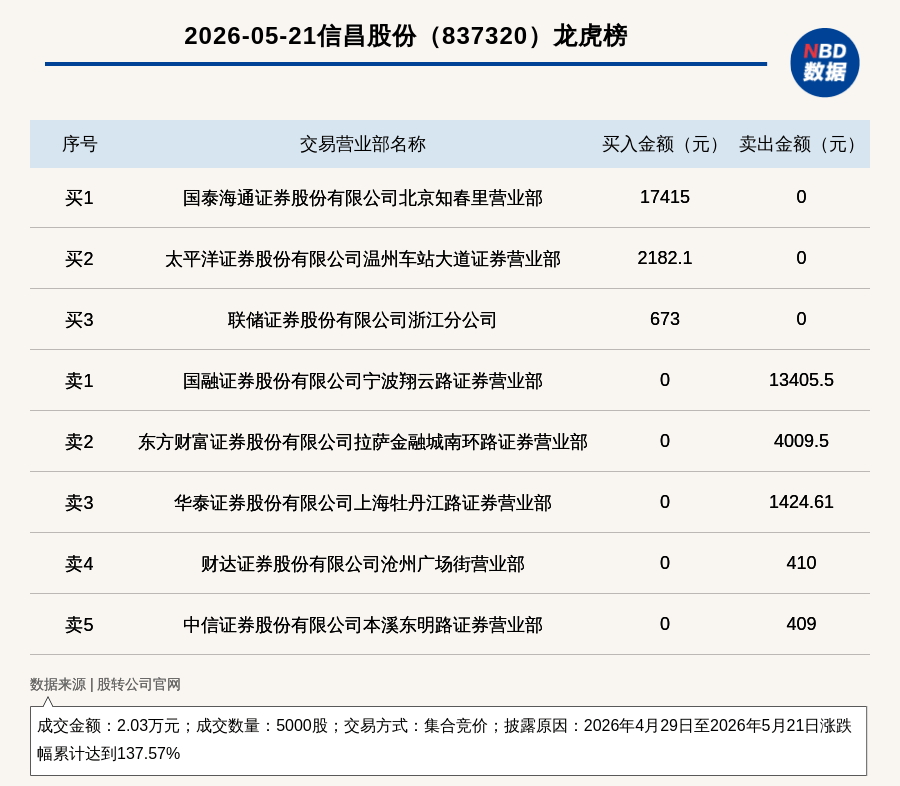Screen dimensions: 900x786
Task: Select 国泰海通证券股份有限公司北京知春里营业部
Action: 363,198
